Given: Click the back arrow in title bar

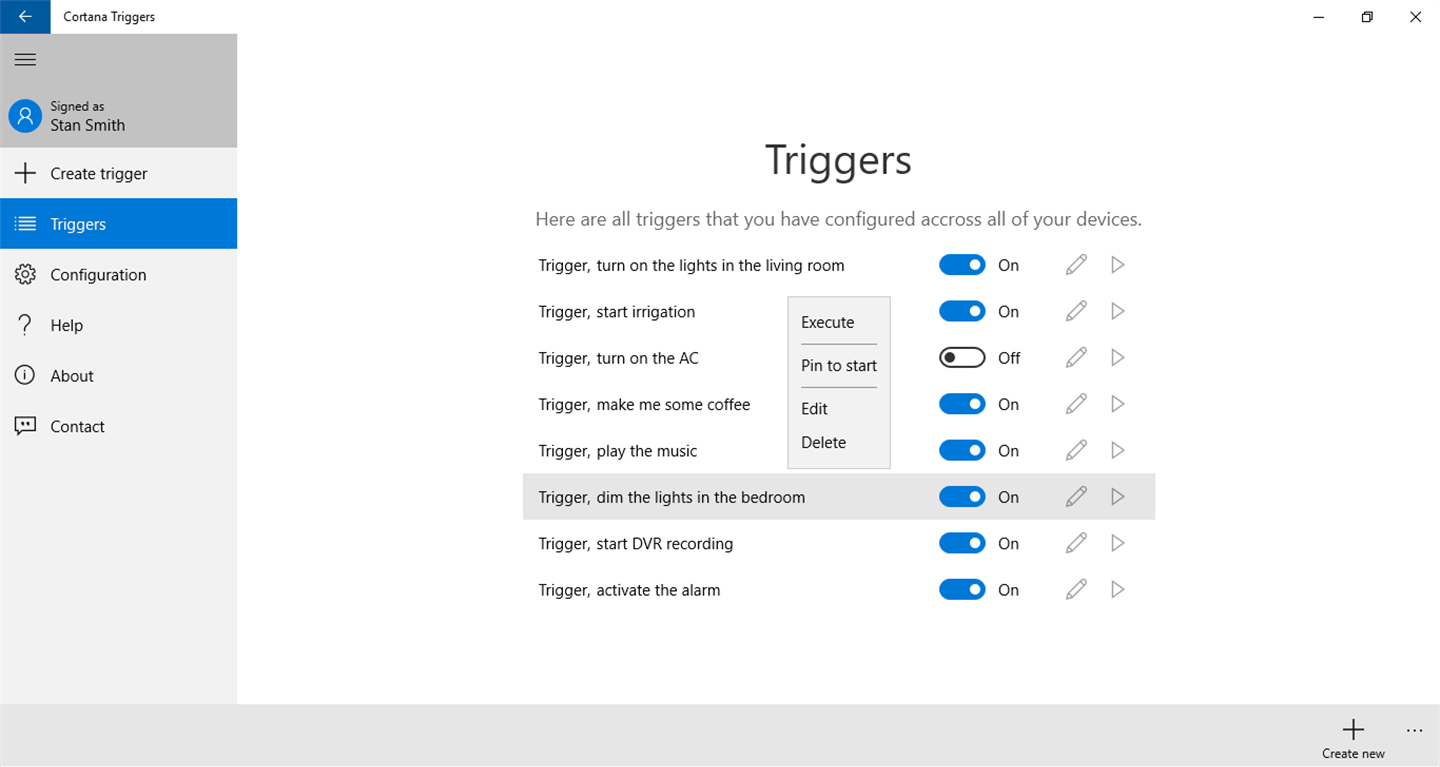Looking at the screenshot, I should (x=25, y=17).
